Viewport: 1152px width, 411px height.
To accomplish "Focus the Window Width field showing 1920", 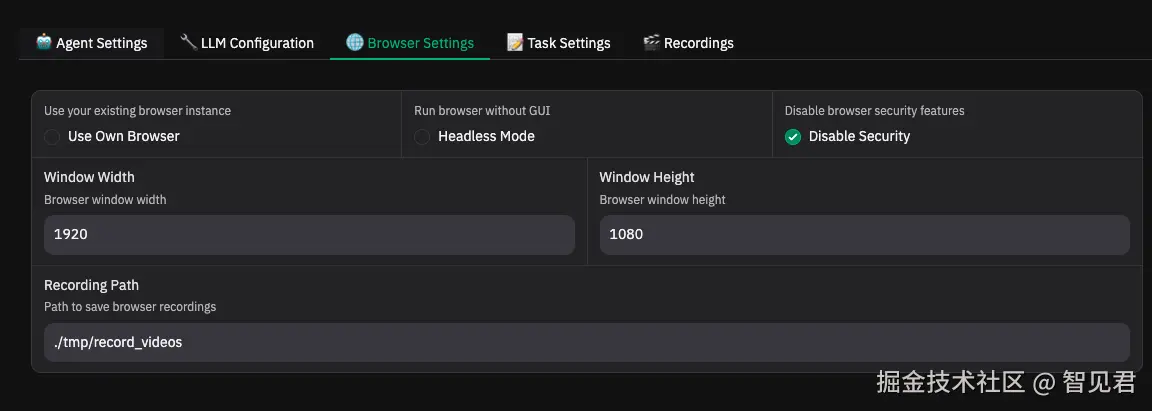I will 309,234.
